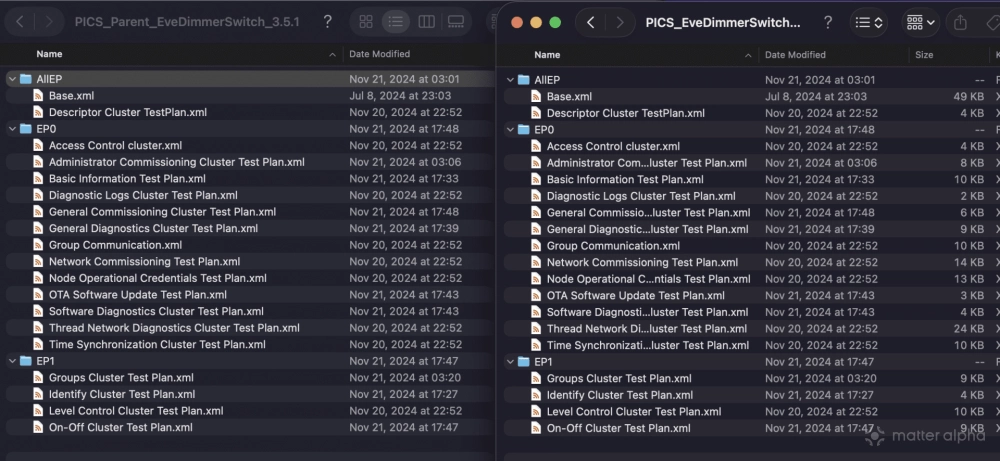Collapse the EP0 folder in right window
This screenshot has height=461, width=1000.
(509, 130)
